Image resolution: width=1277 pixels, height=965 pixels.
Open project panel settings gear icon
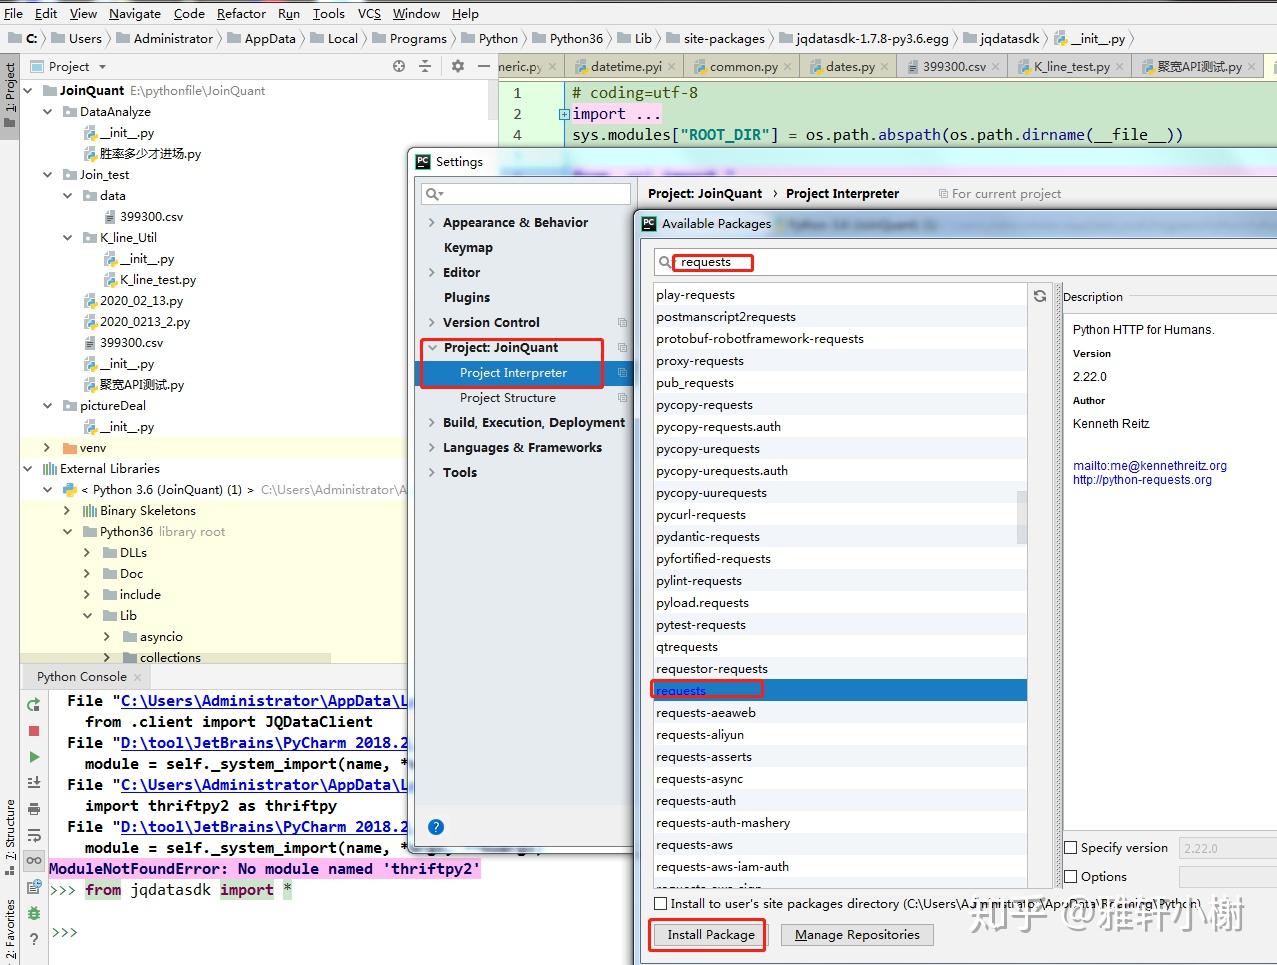pos(458,66)
